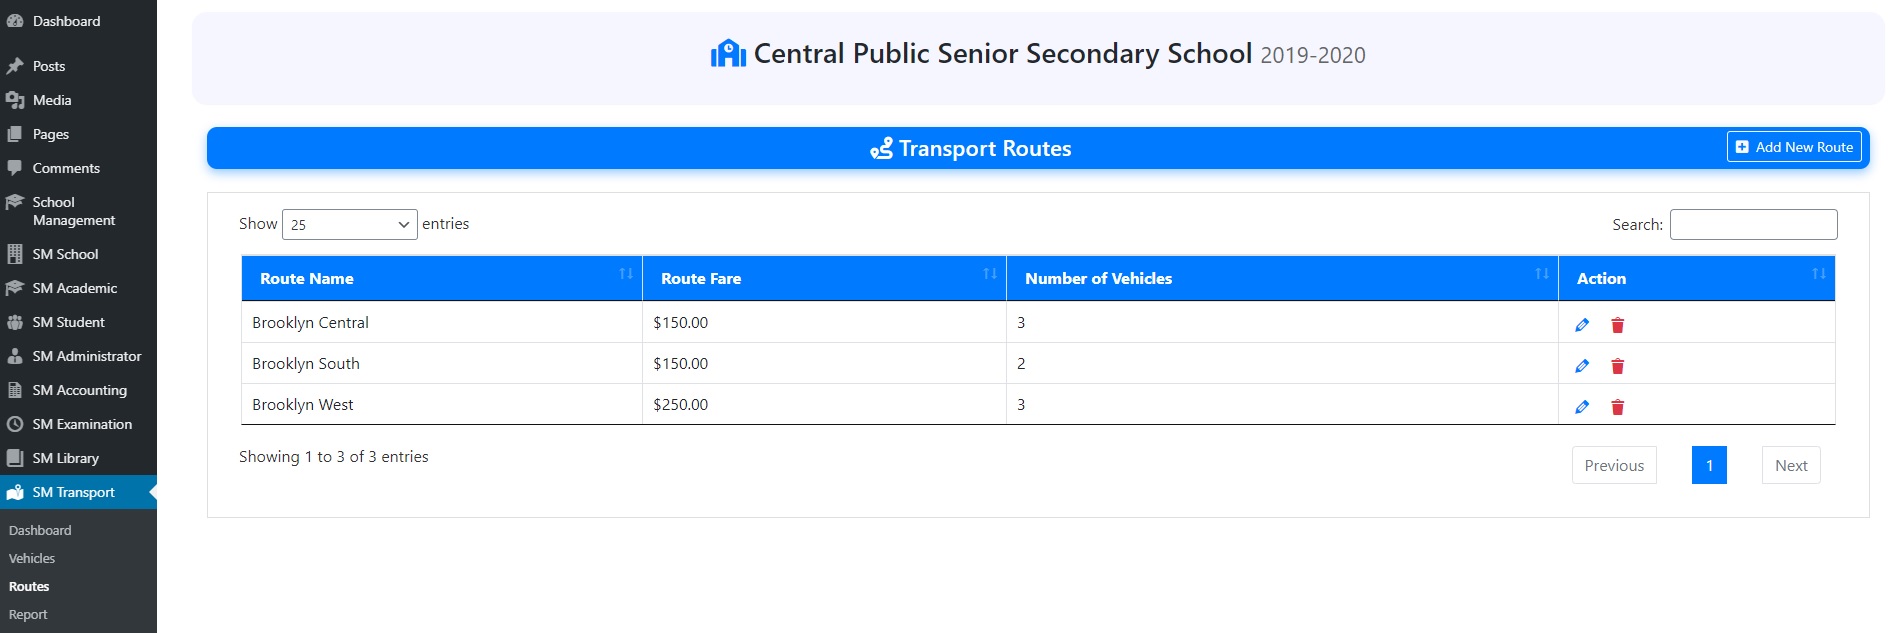Click the Next pagination button
Viewport: 1897px width, 633px height.
click(x=1790, y=465)
